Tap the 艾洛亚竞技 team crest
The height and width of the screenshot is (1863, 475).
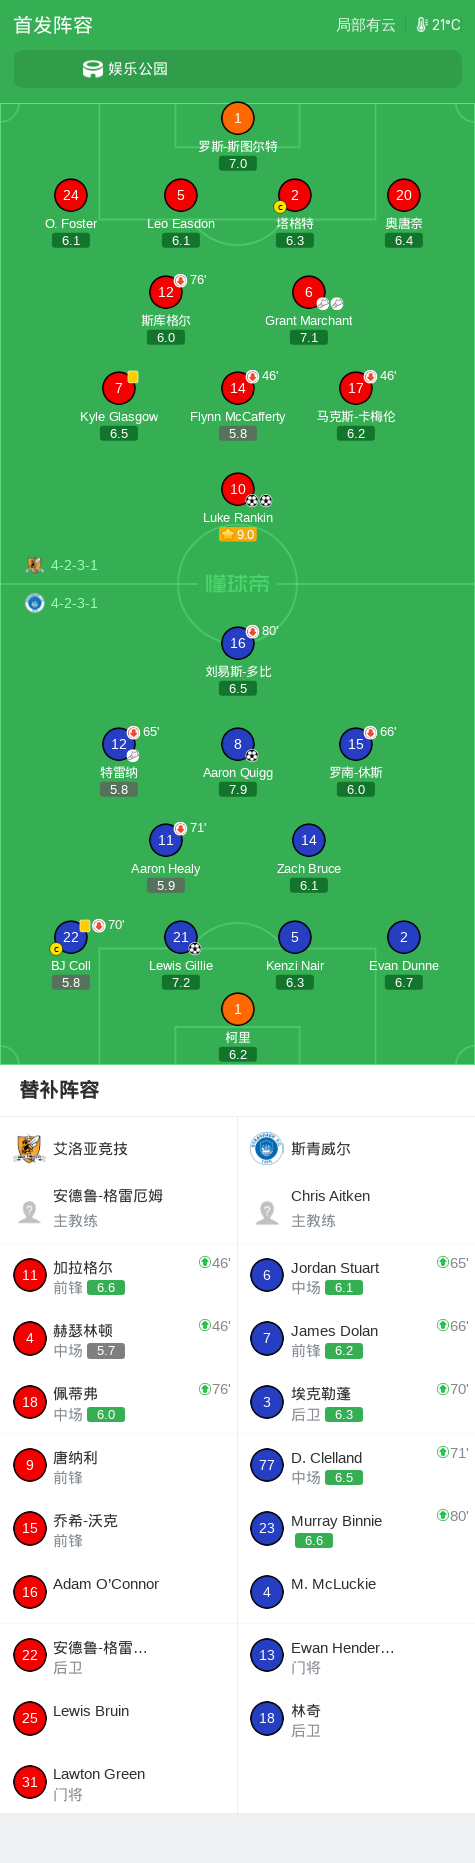(30, 1149)
